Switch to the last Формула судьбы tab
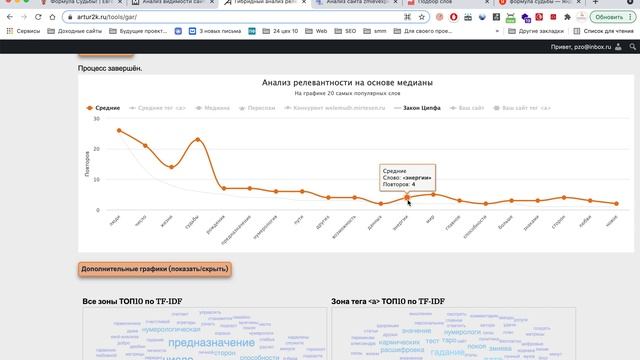Screen dimensions: 640x360 (539, 2)
